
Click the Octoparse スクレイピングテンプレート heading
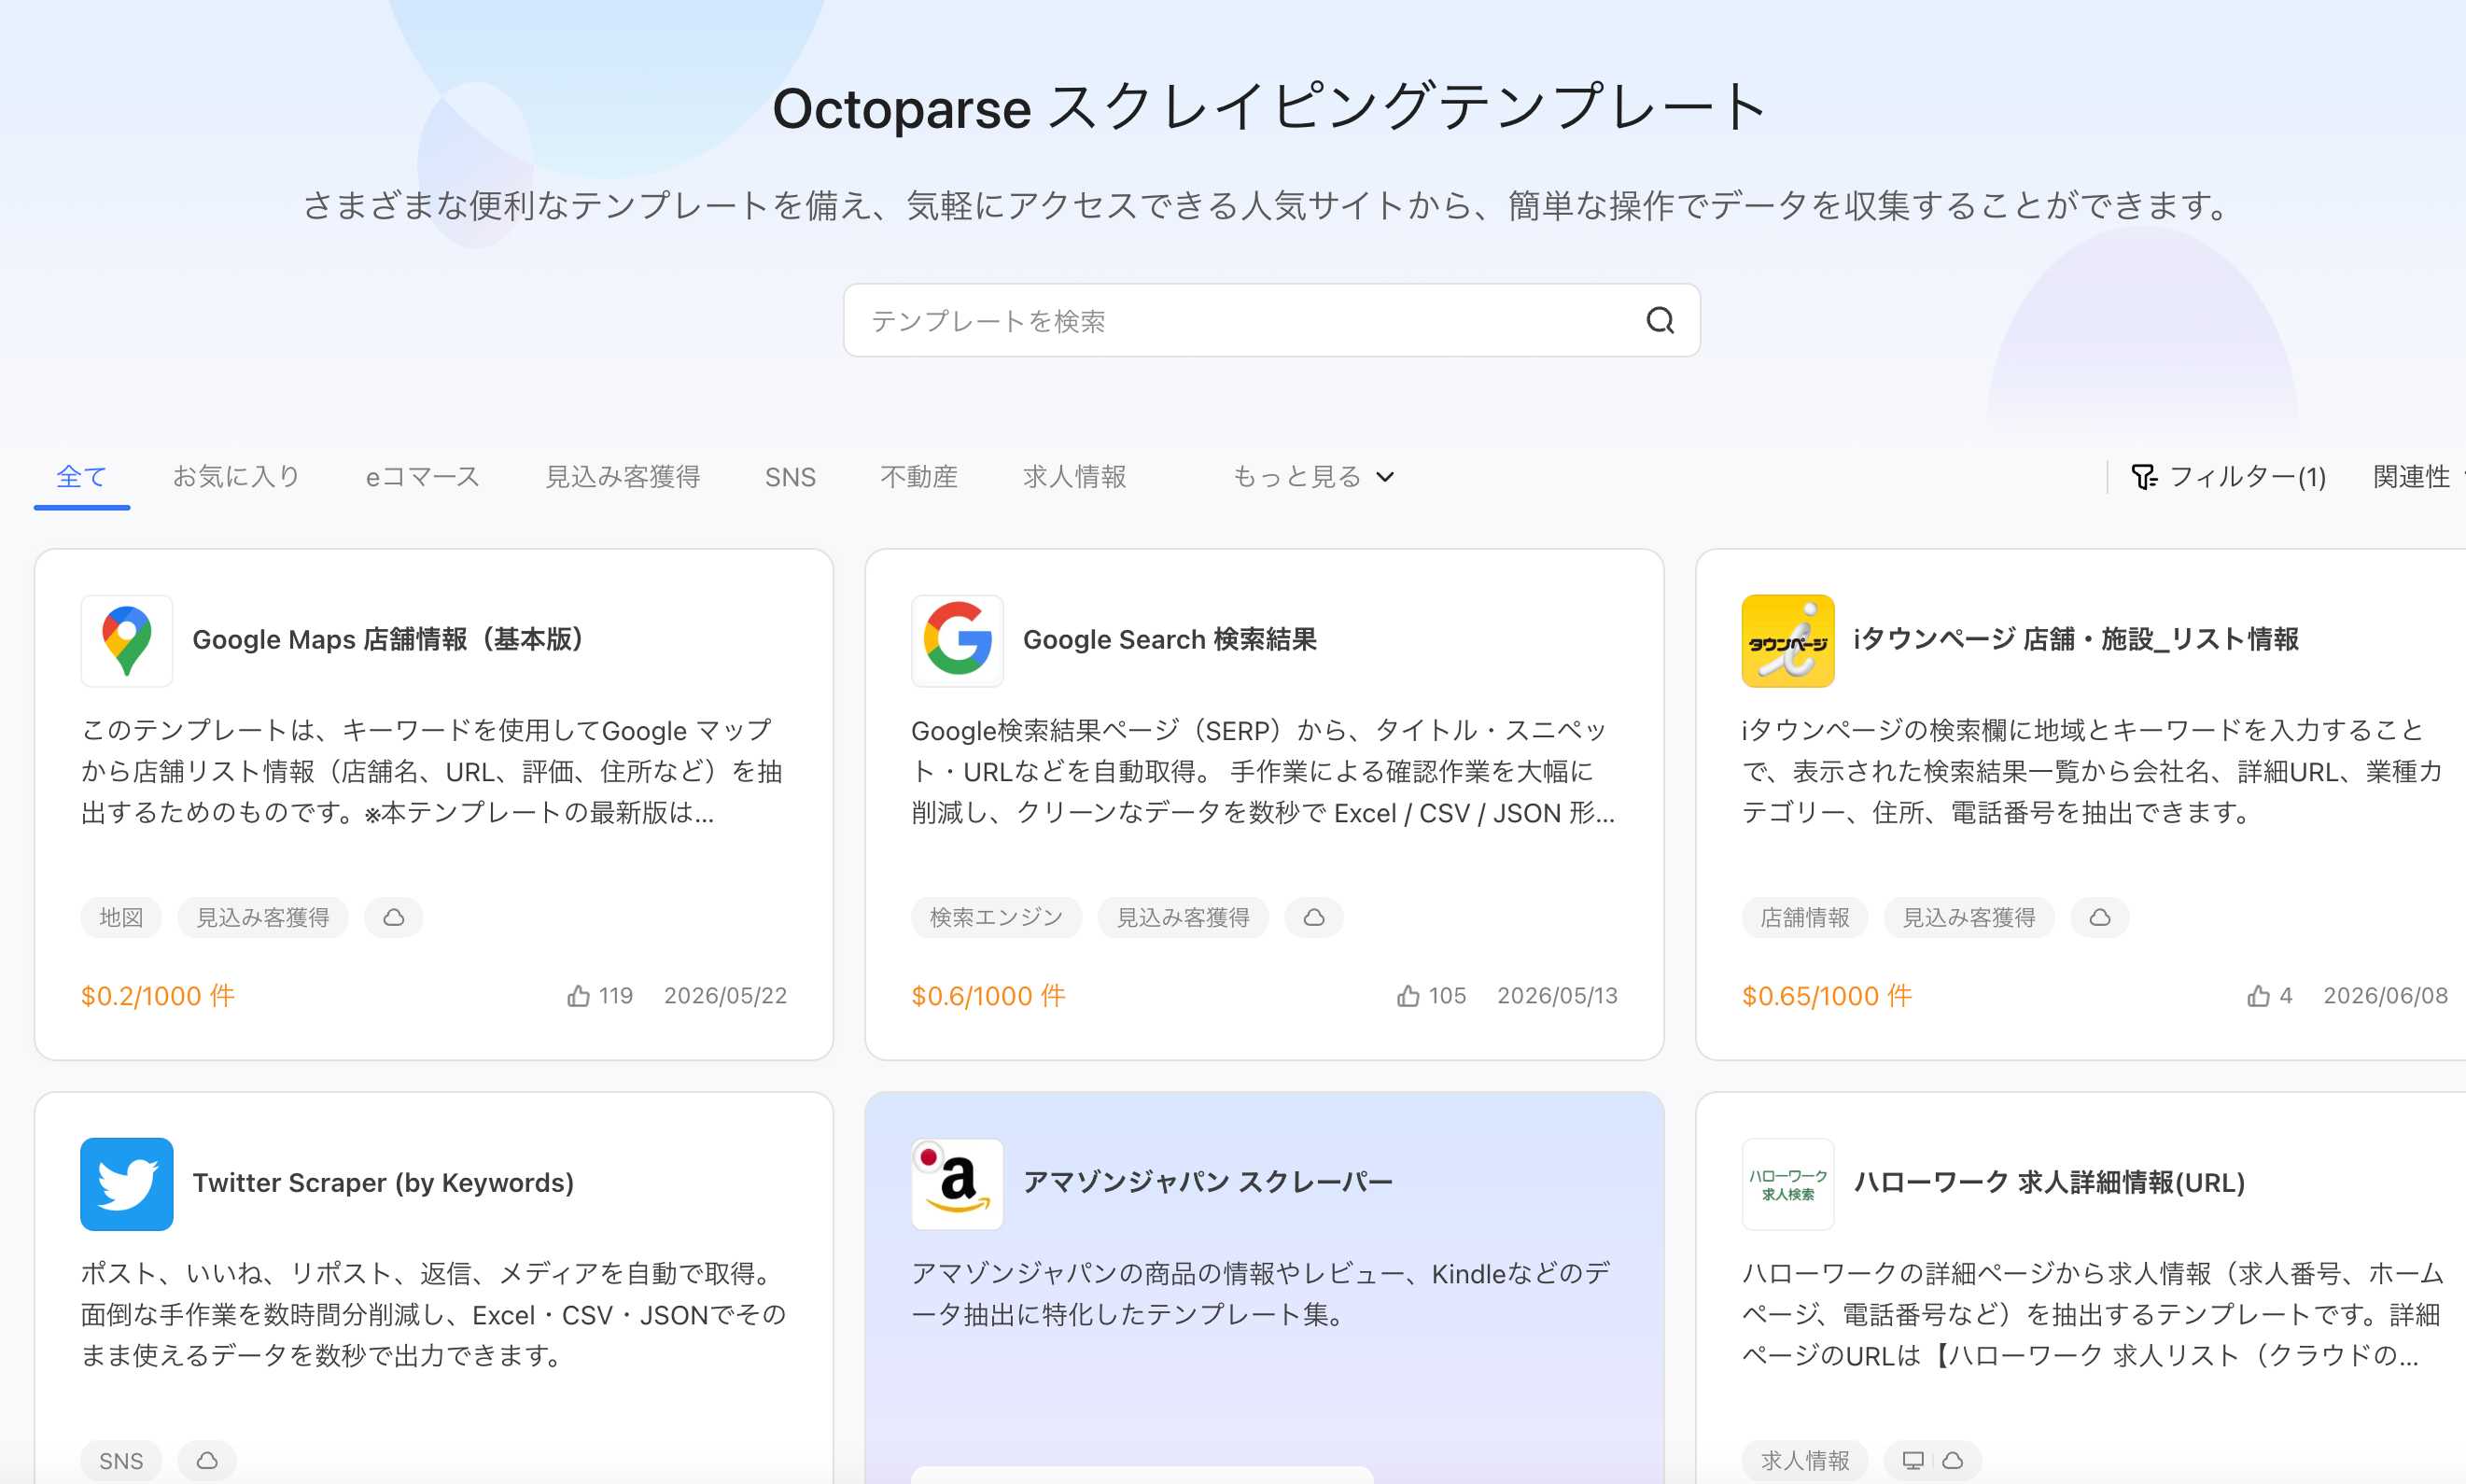1271,107
